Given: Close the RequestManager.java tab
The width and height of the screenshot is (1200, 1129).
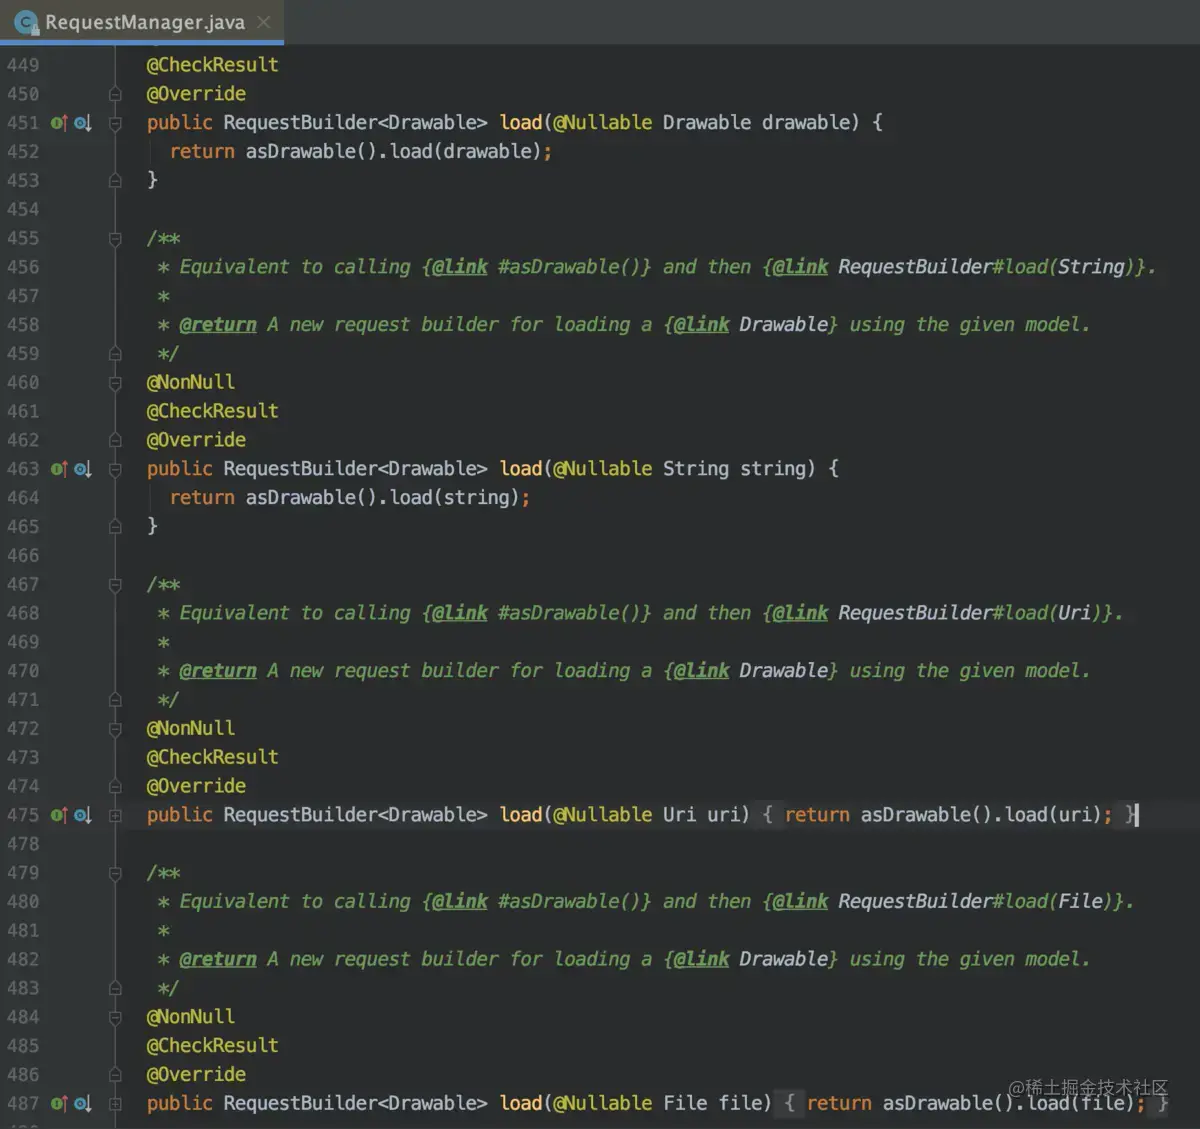Looking at the screenshot, I should pyautogui.click(x=264, y=22).
